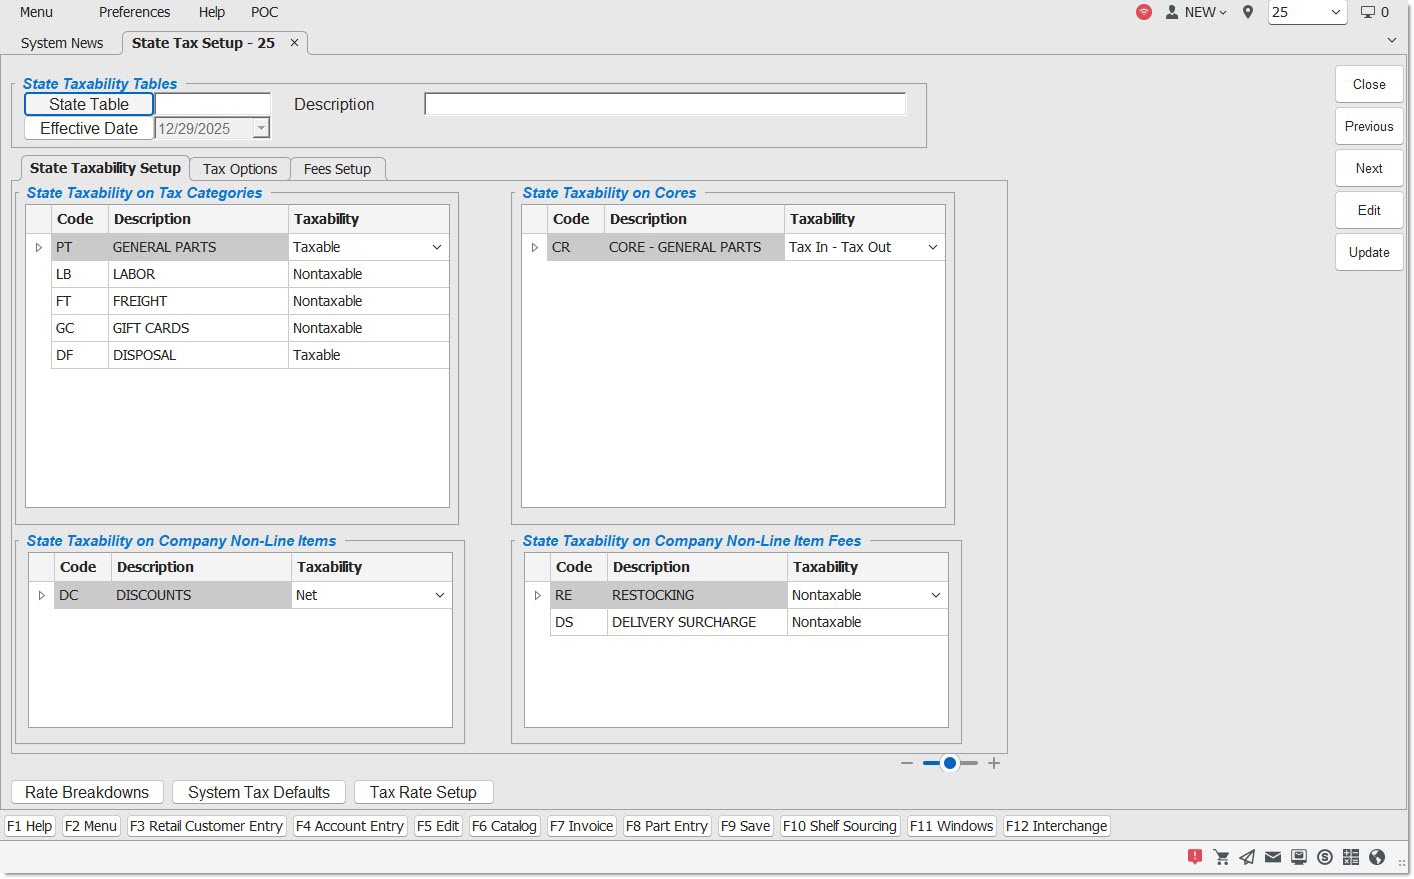Image resolution: width=1414 pixels, height=879 pixels.
Task: Switch to the Tax Options tab
Action: [240, 169]
